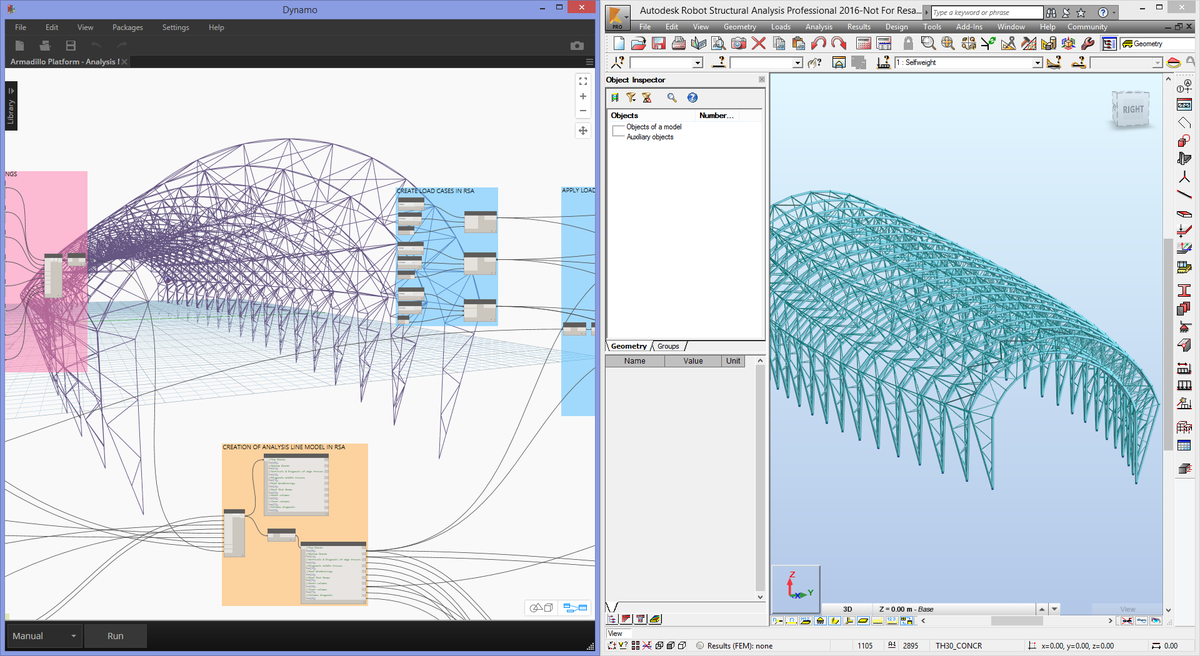1200x656 pixels.
Task: Open Dynamo's View menu
Action: (x=85, y=27)
